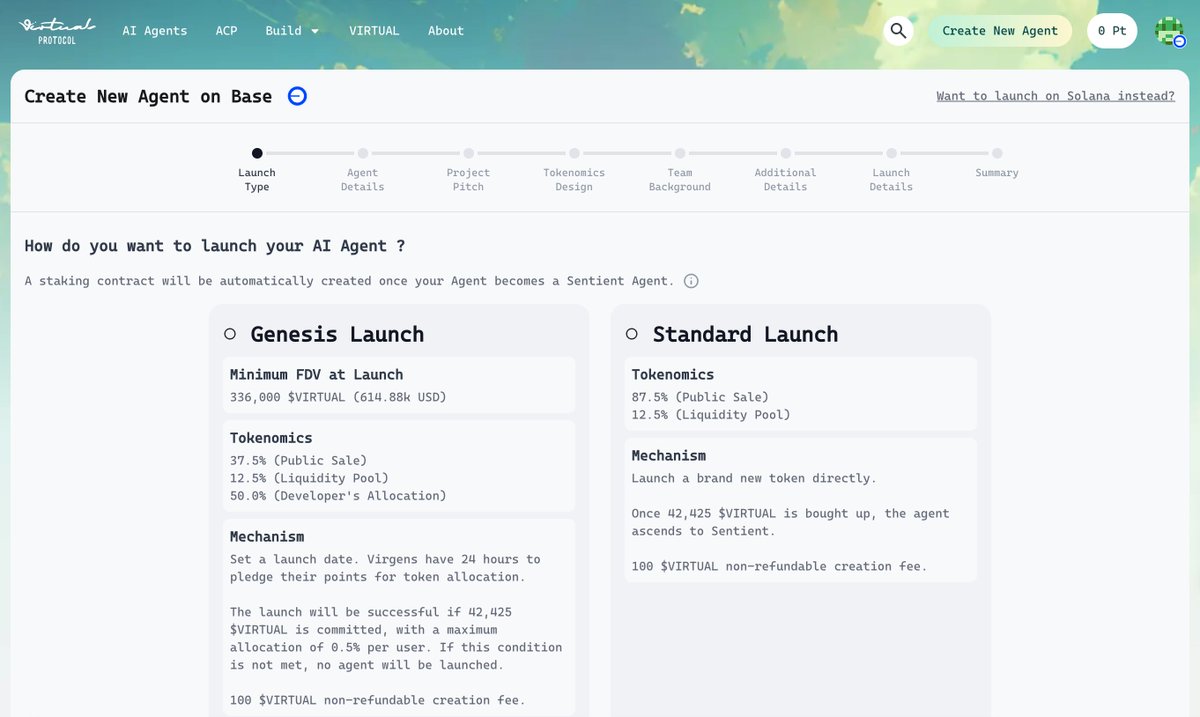Viewport: 1200px width, 717px height.
Task: Select the Genesis Launch radio button
Action: click(230, 334)
